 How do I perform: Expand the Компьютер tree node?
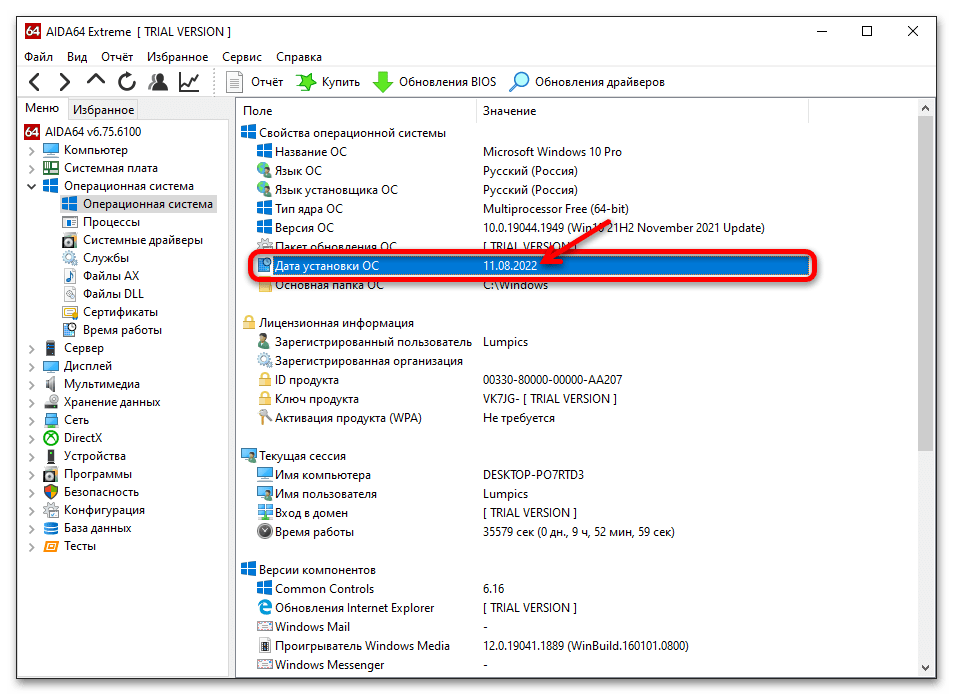coord(32,151)
